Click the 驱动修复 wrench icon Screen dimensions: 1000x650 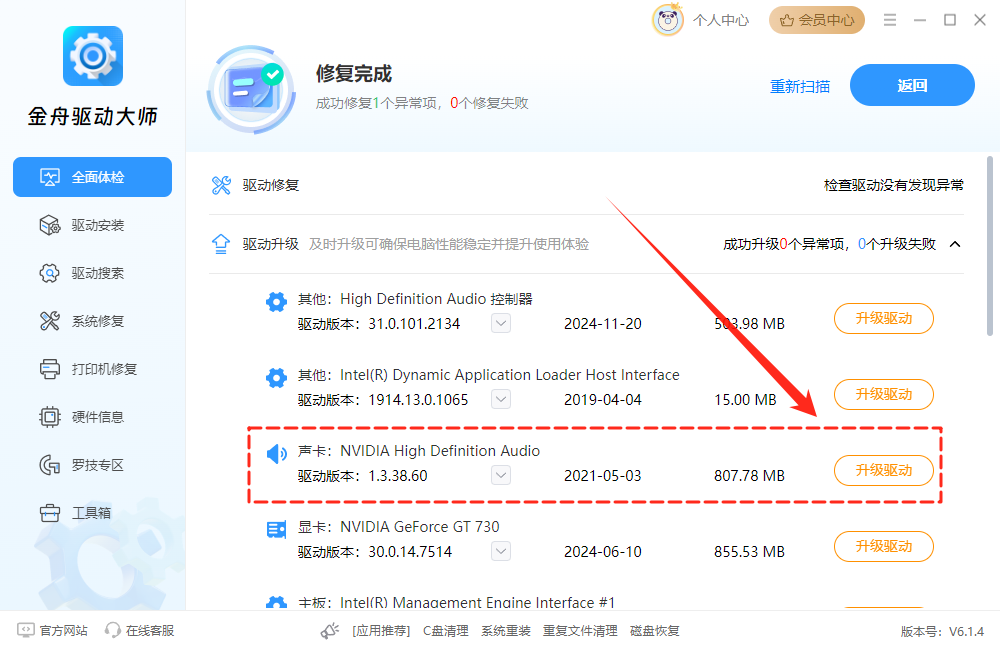click(x=221, y=185)
